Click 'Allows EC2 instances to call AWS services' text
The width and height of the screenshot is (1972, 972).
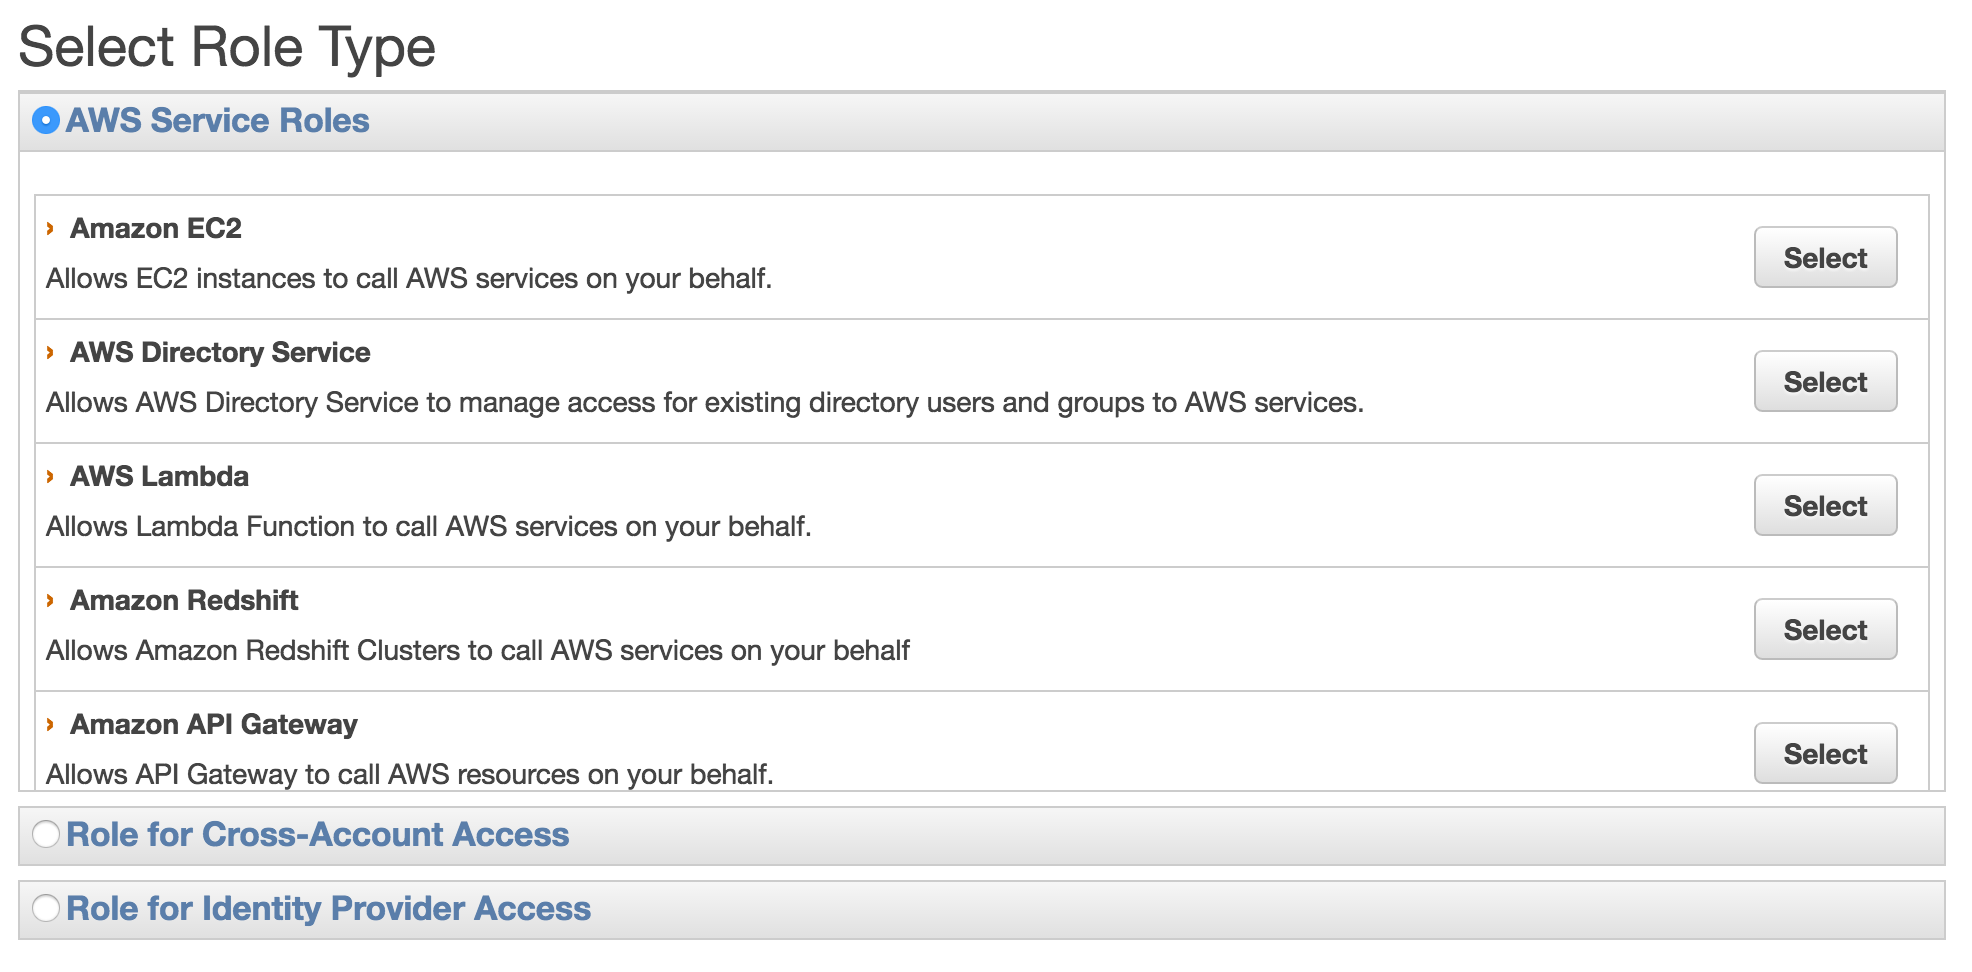(x=409, y=279)
